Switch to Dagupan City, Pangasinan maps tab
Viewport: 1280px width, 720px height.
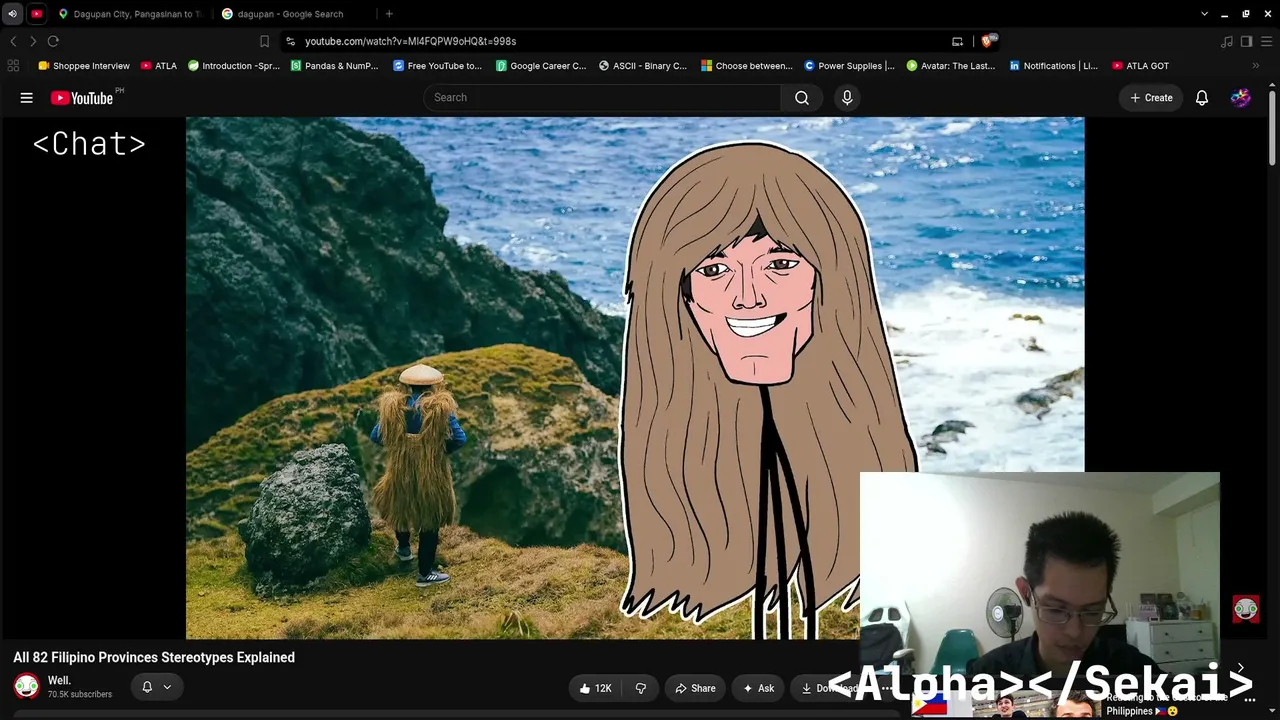tap(130, 14)
